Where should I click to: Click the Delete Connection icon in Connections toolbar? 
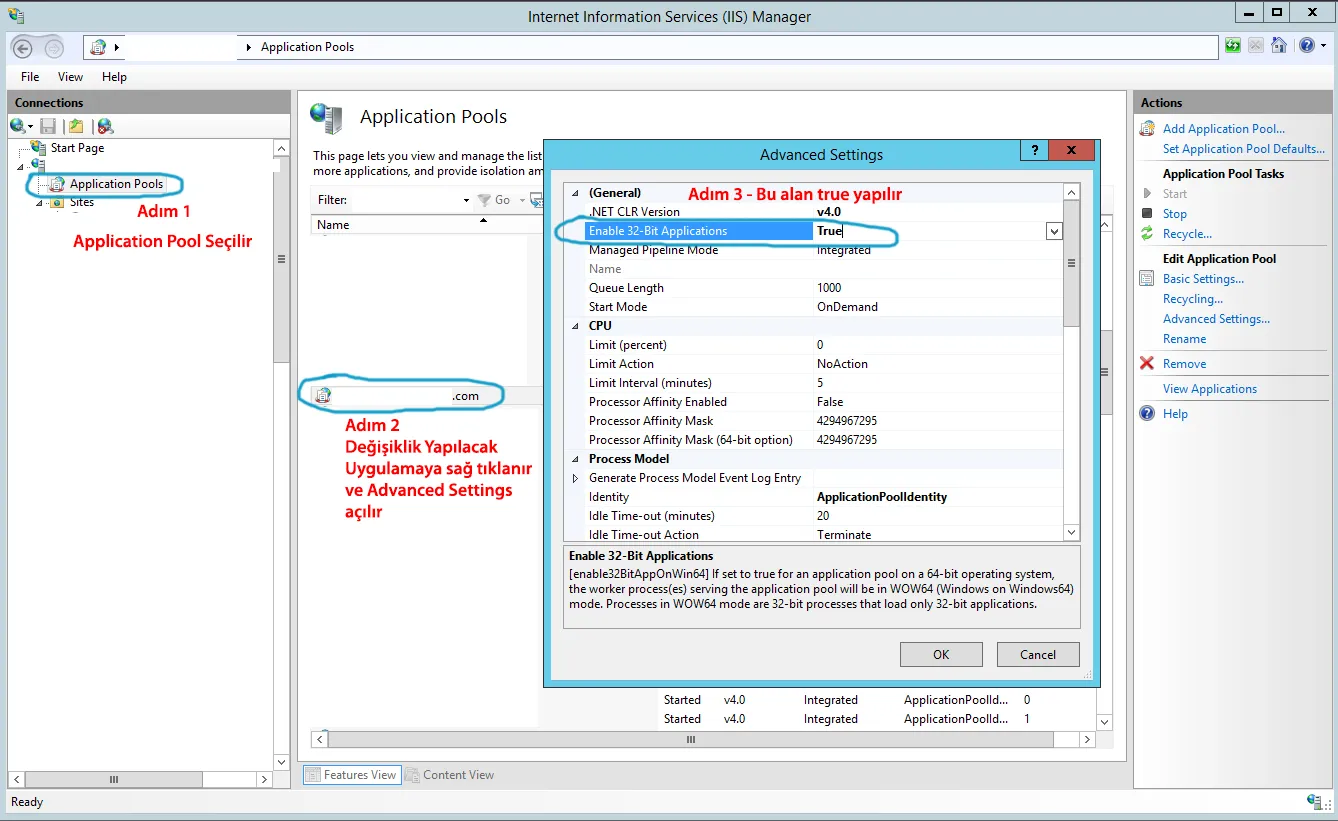[x=105, y=126]
